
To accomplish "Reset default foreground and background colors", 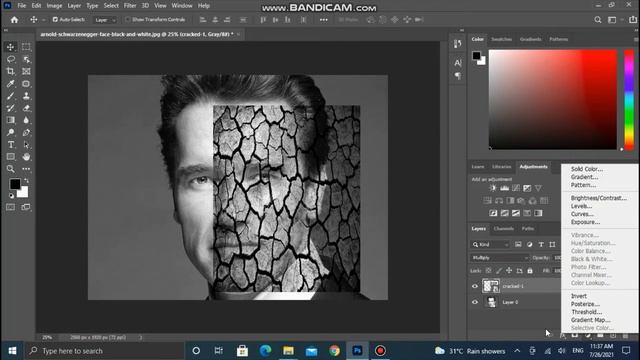I will [11, 196].
